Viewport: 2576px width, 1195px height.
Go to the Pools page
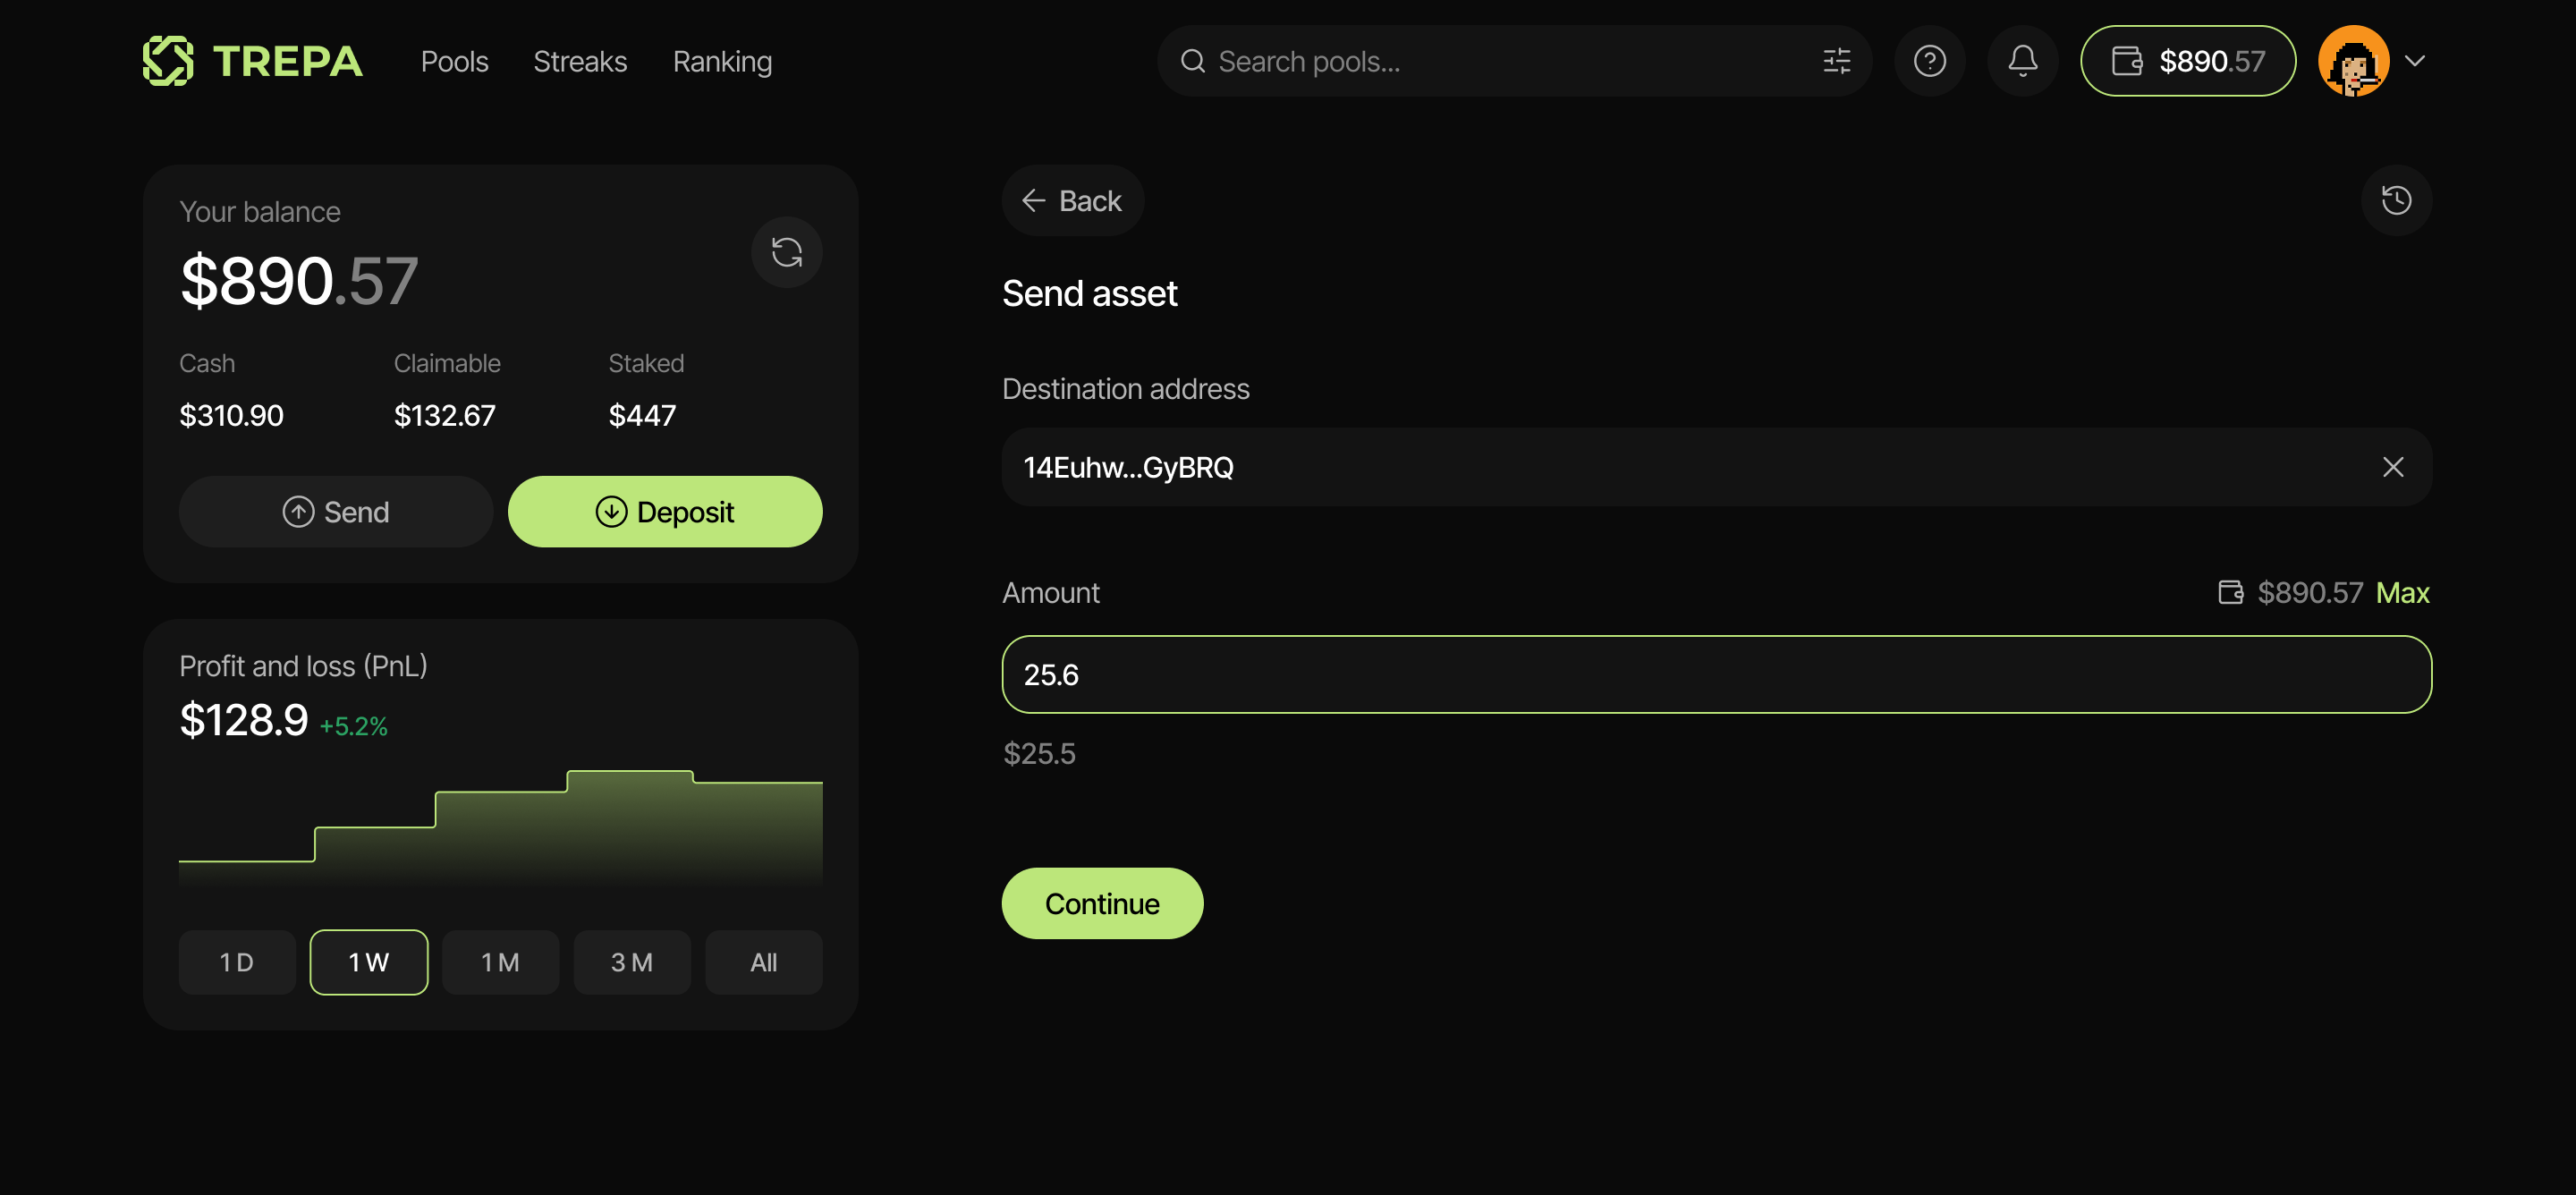[454, 62]
